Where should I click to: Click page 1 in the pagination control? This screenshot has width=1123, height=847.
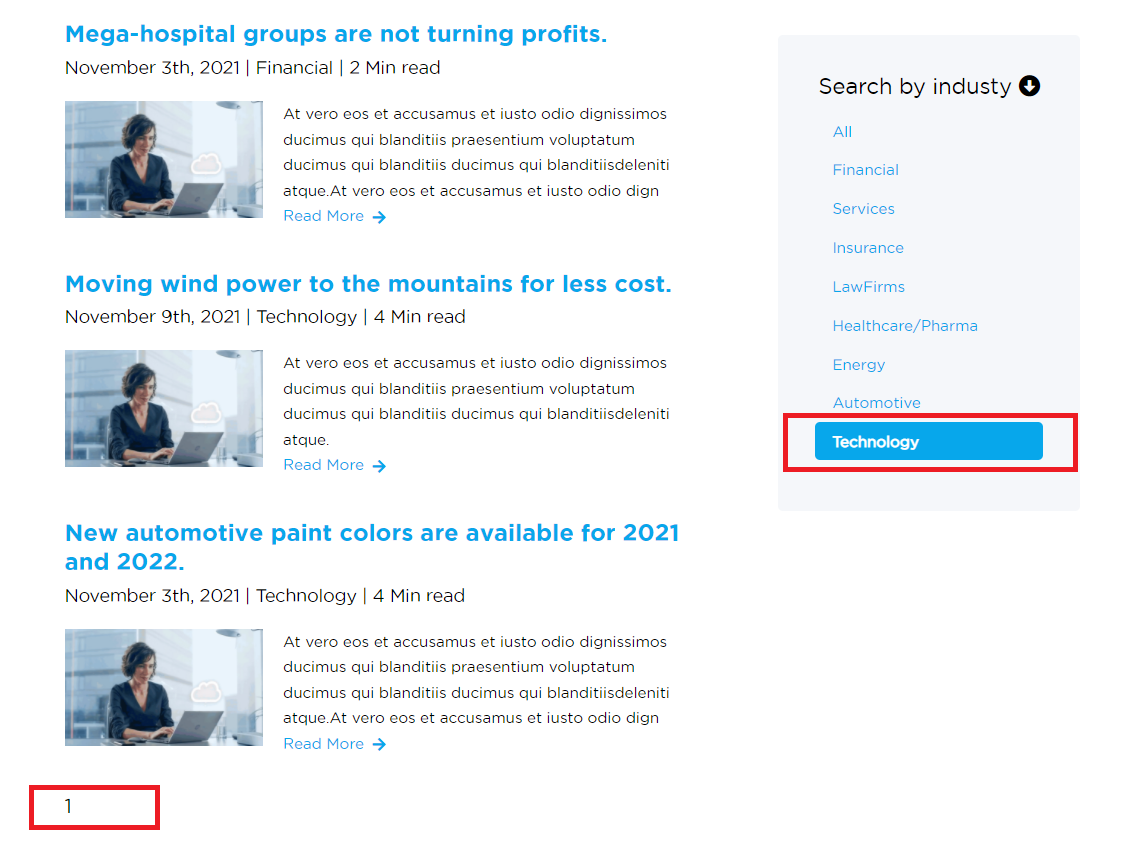68,806
